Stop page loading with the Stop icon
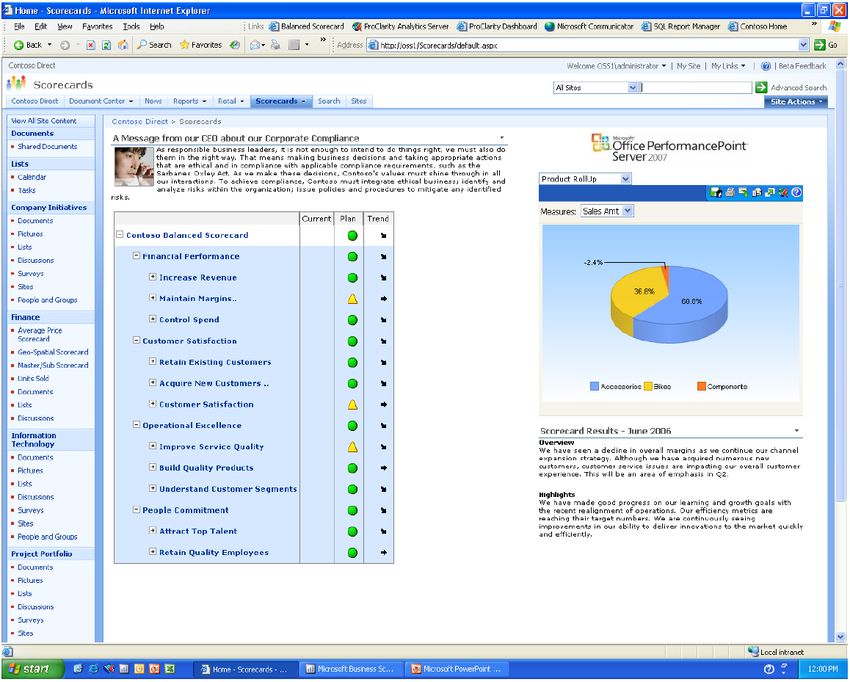The image size is (850, 682). point(91,46)
